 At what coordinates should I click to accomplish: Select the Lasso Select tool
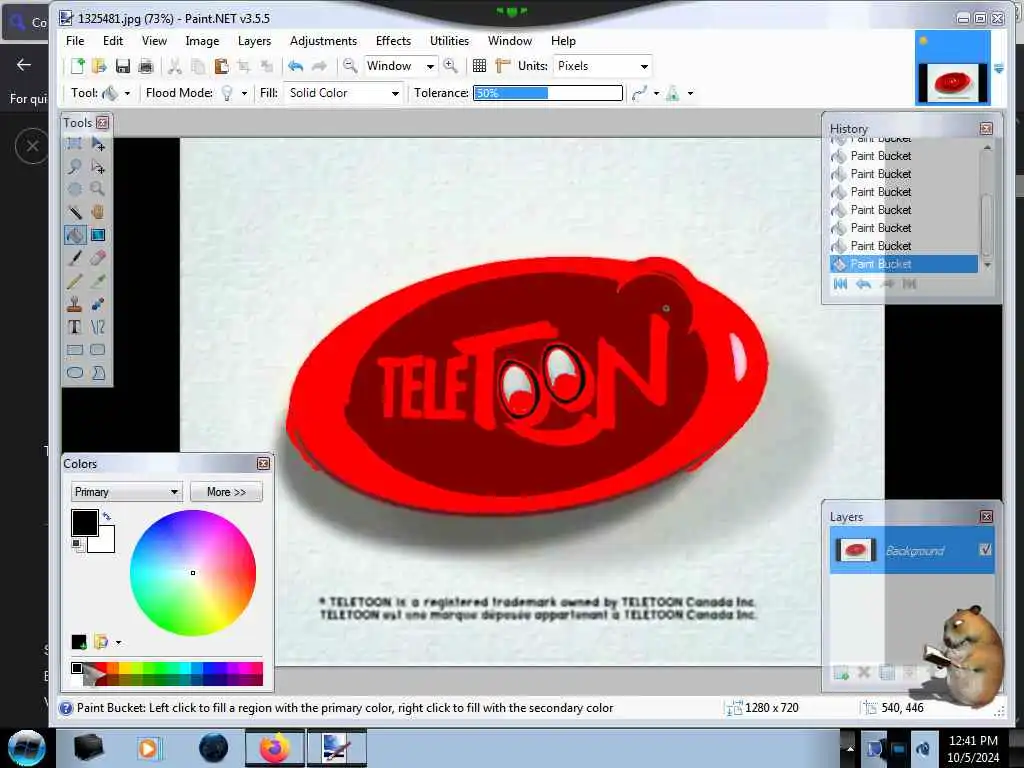[75, 167]
